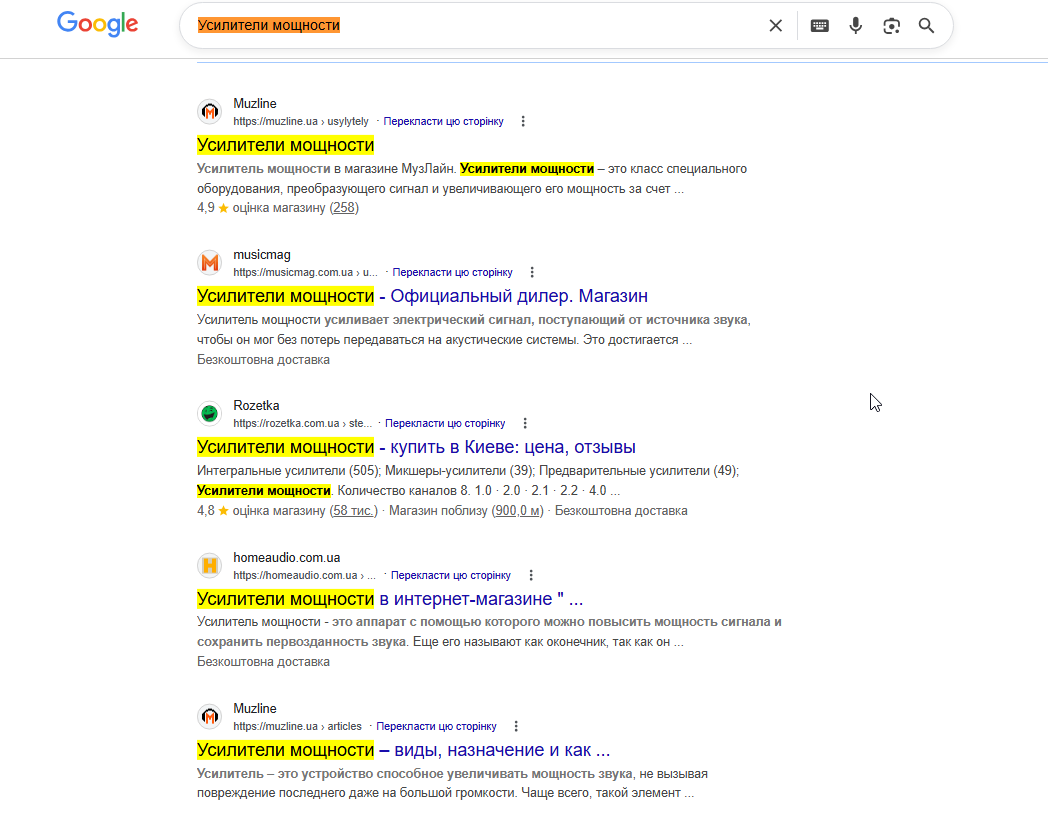Click the 4,9 rating star of Muzline
Image resolution: width=1048 pixels, height=815 pixels.
(223, 208)
